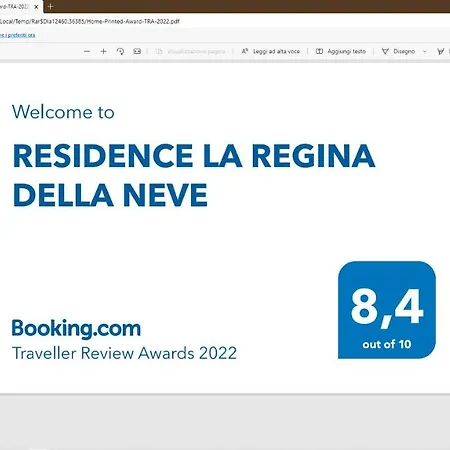Start 'Leggi ad alta voce' read aloud
Screen dimensions: 450x450
click(271, 51)
